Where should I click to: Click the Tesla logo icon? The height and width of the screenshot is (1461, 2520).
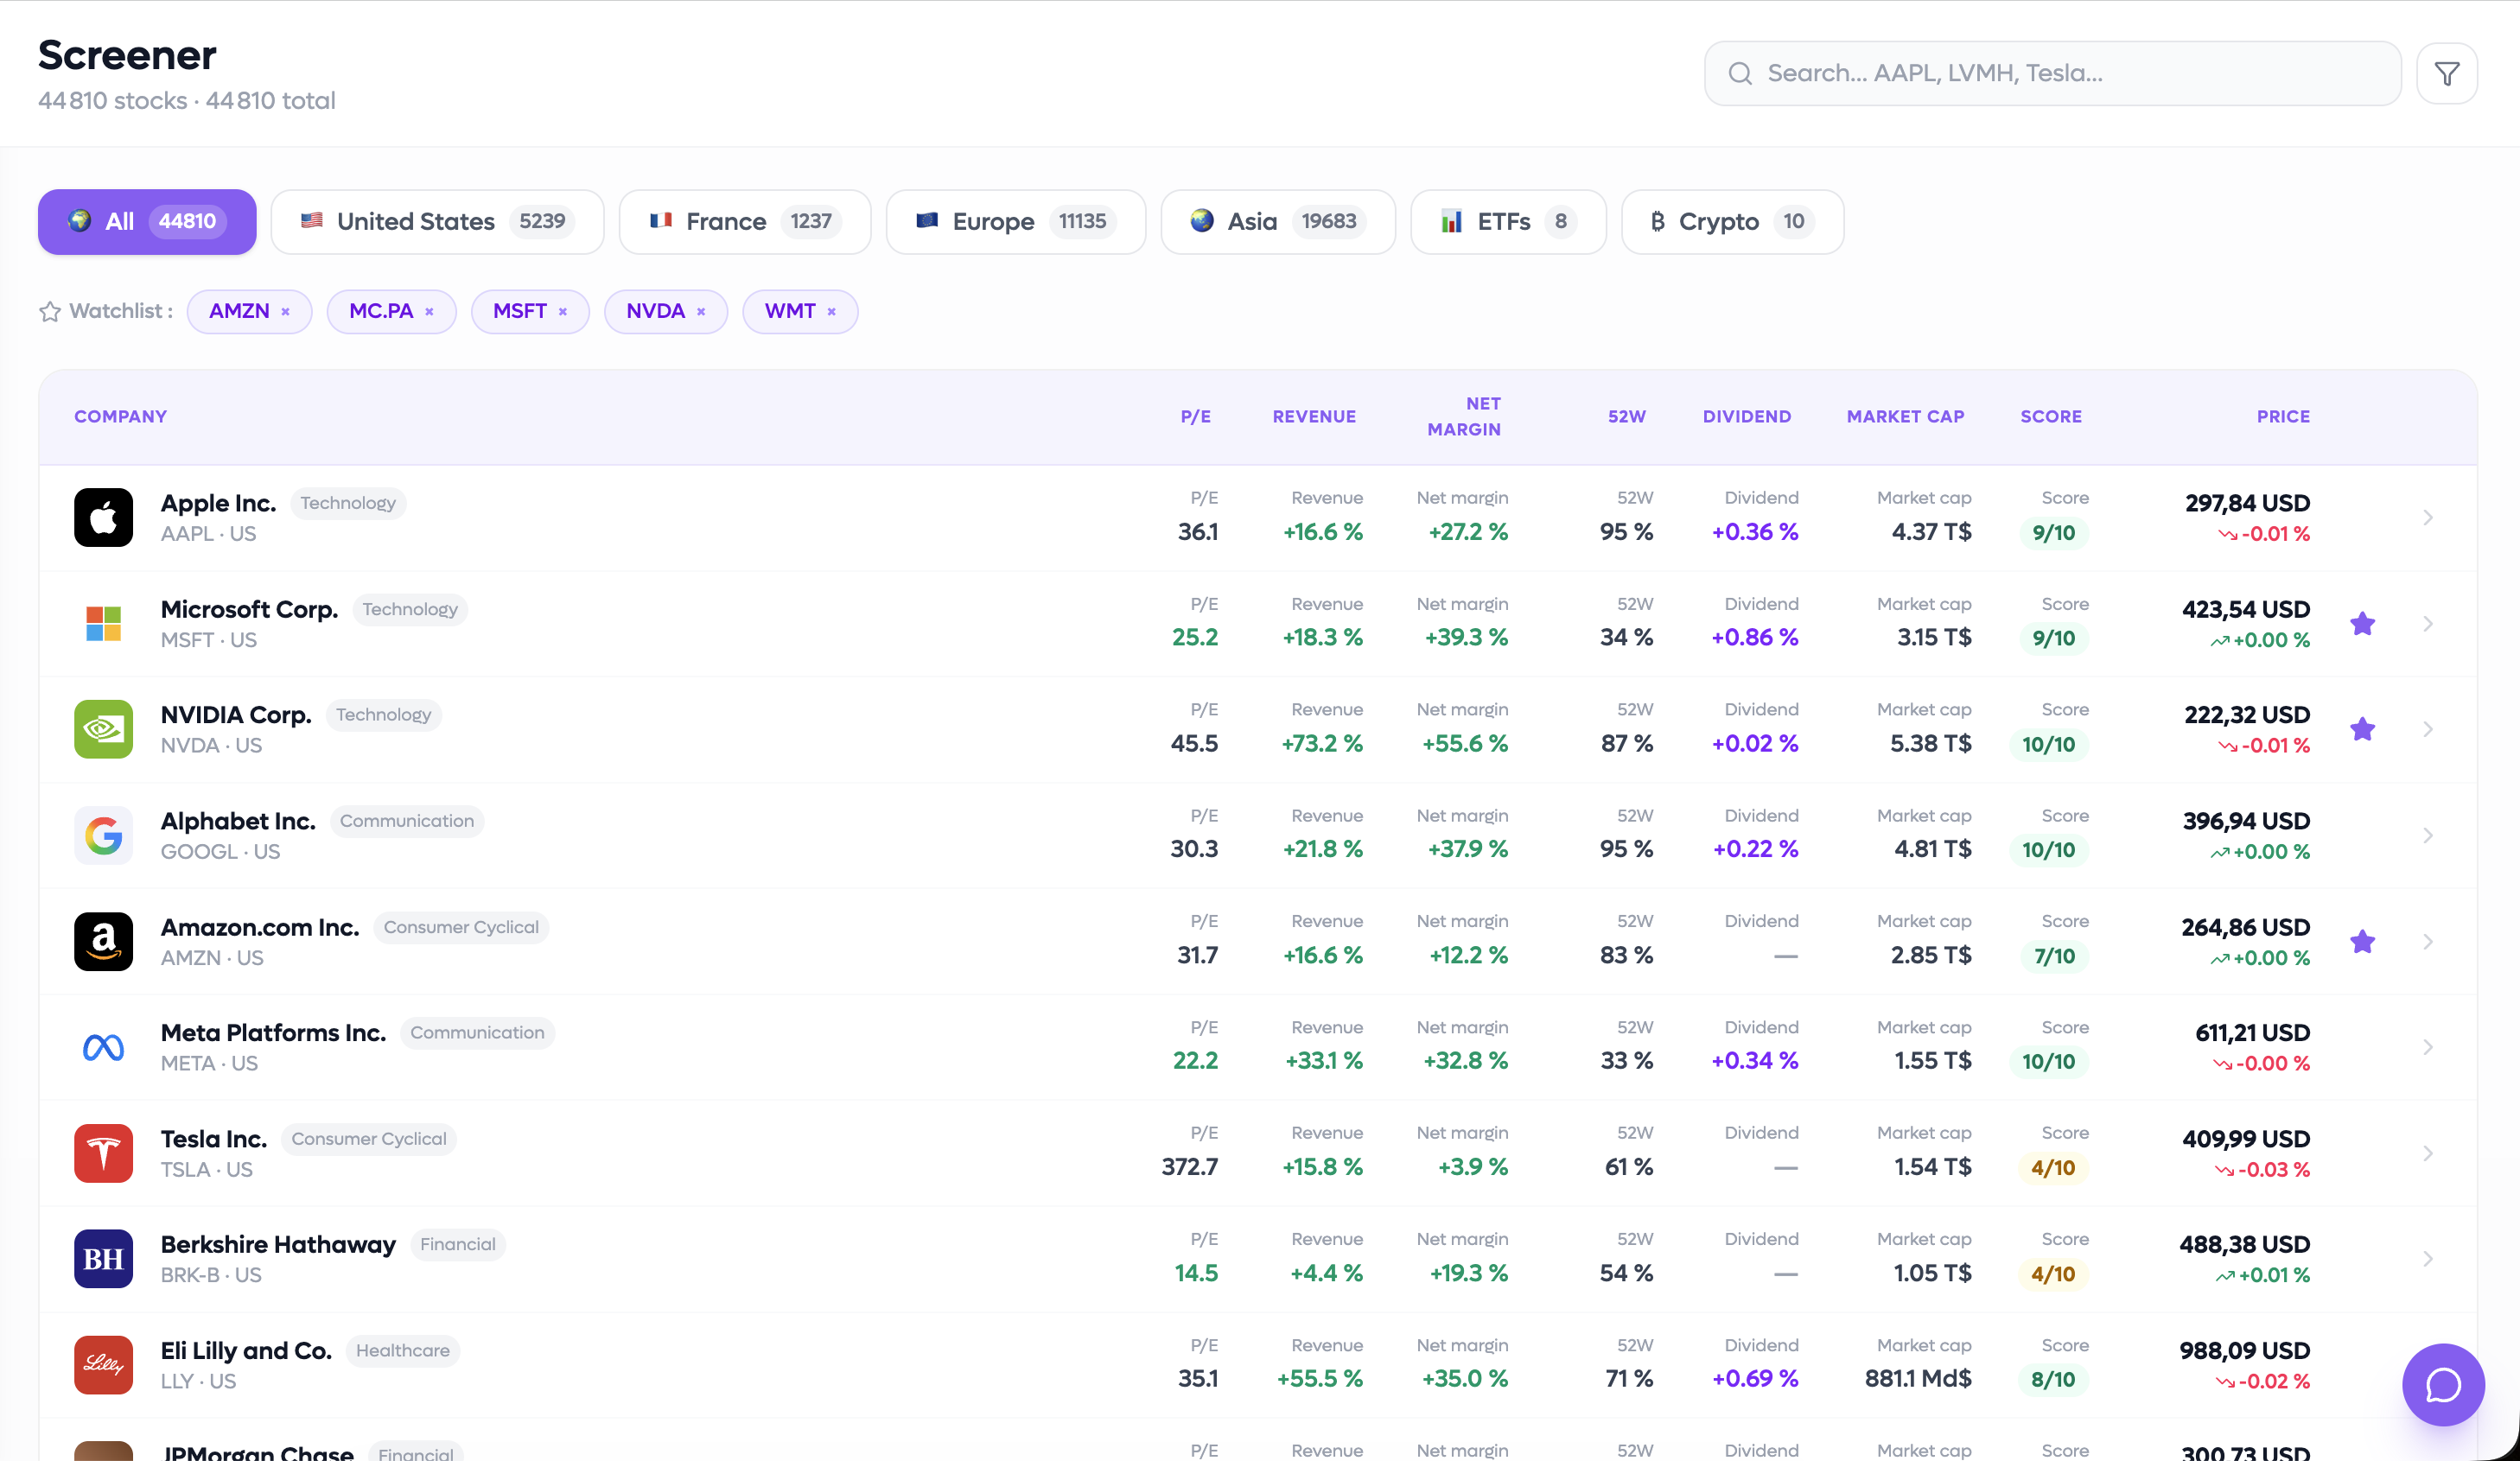click(x=103, y=1153)
